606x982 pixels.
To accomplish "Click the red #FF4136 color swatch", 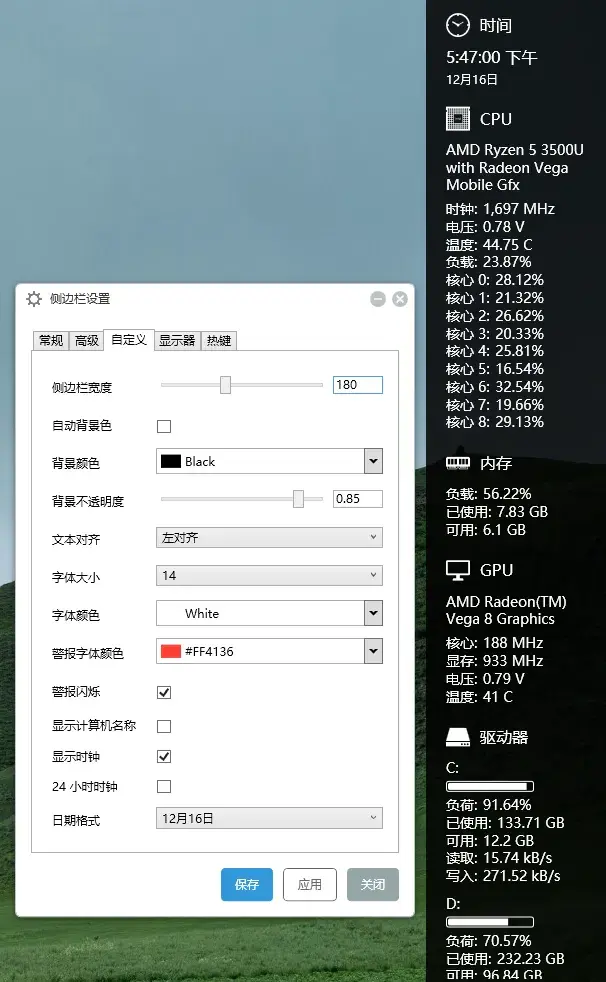I will click(171, 651).
